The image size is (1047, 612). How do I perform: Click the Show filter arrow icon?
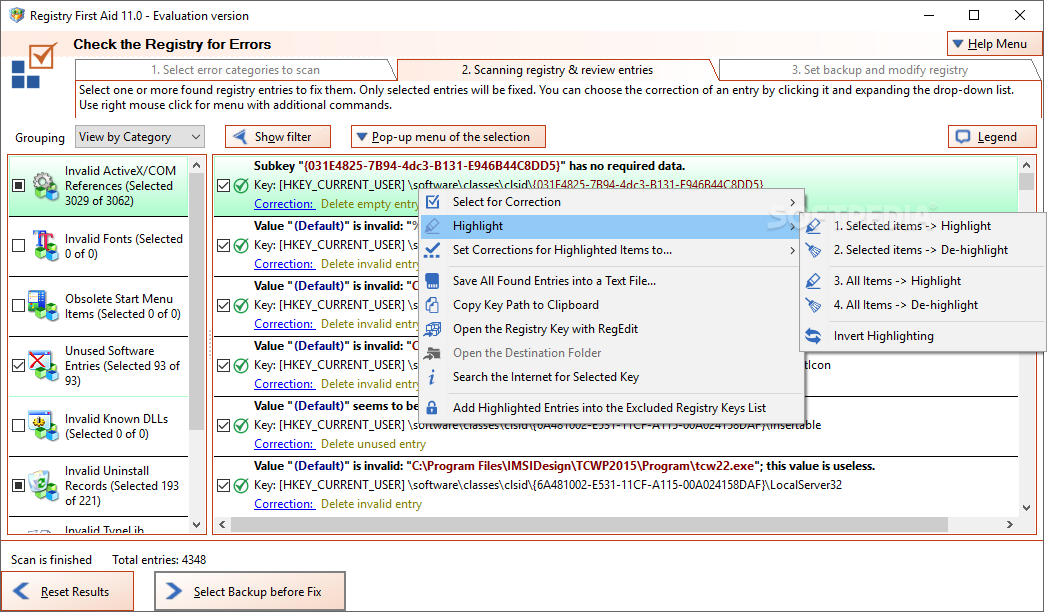coord(239,137)
